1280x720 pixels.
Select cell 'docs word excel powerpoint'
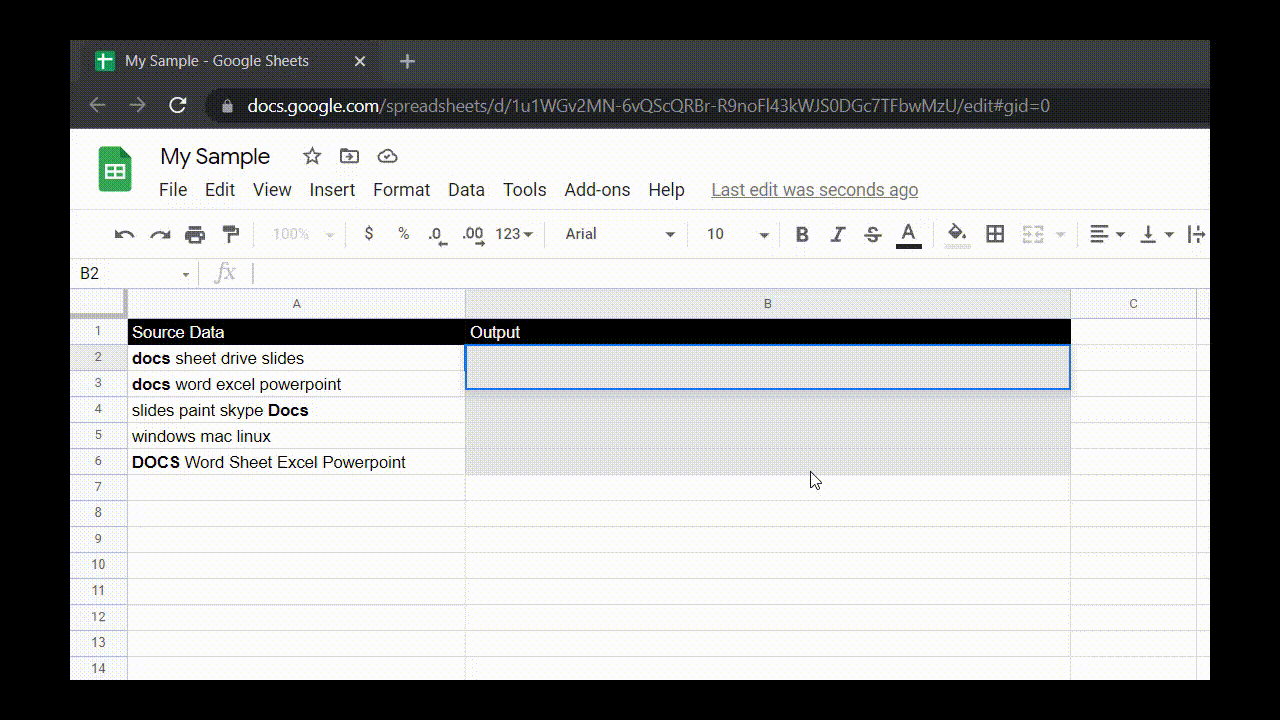coord(296,384)
